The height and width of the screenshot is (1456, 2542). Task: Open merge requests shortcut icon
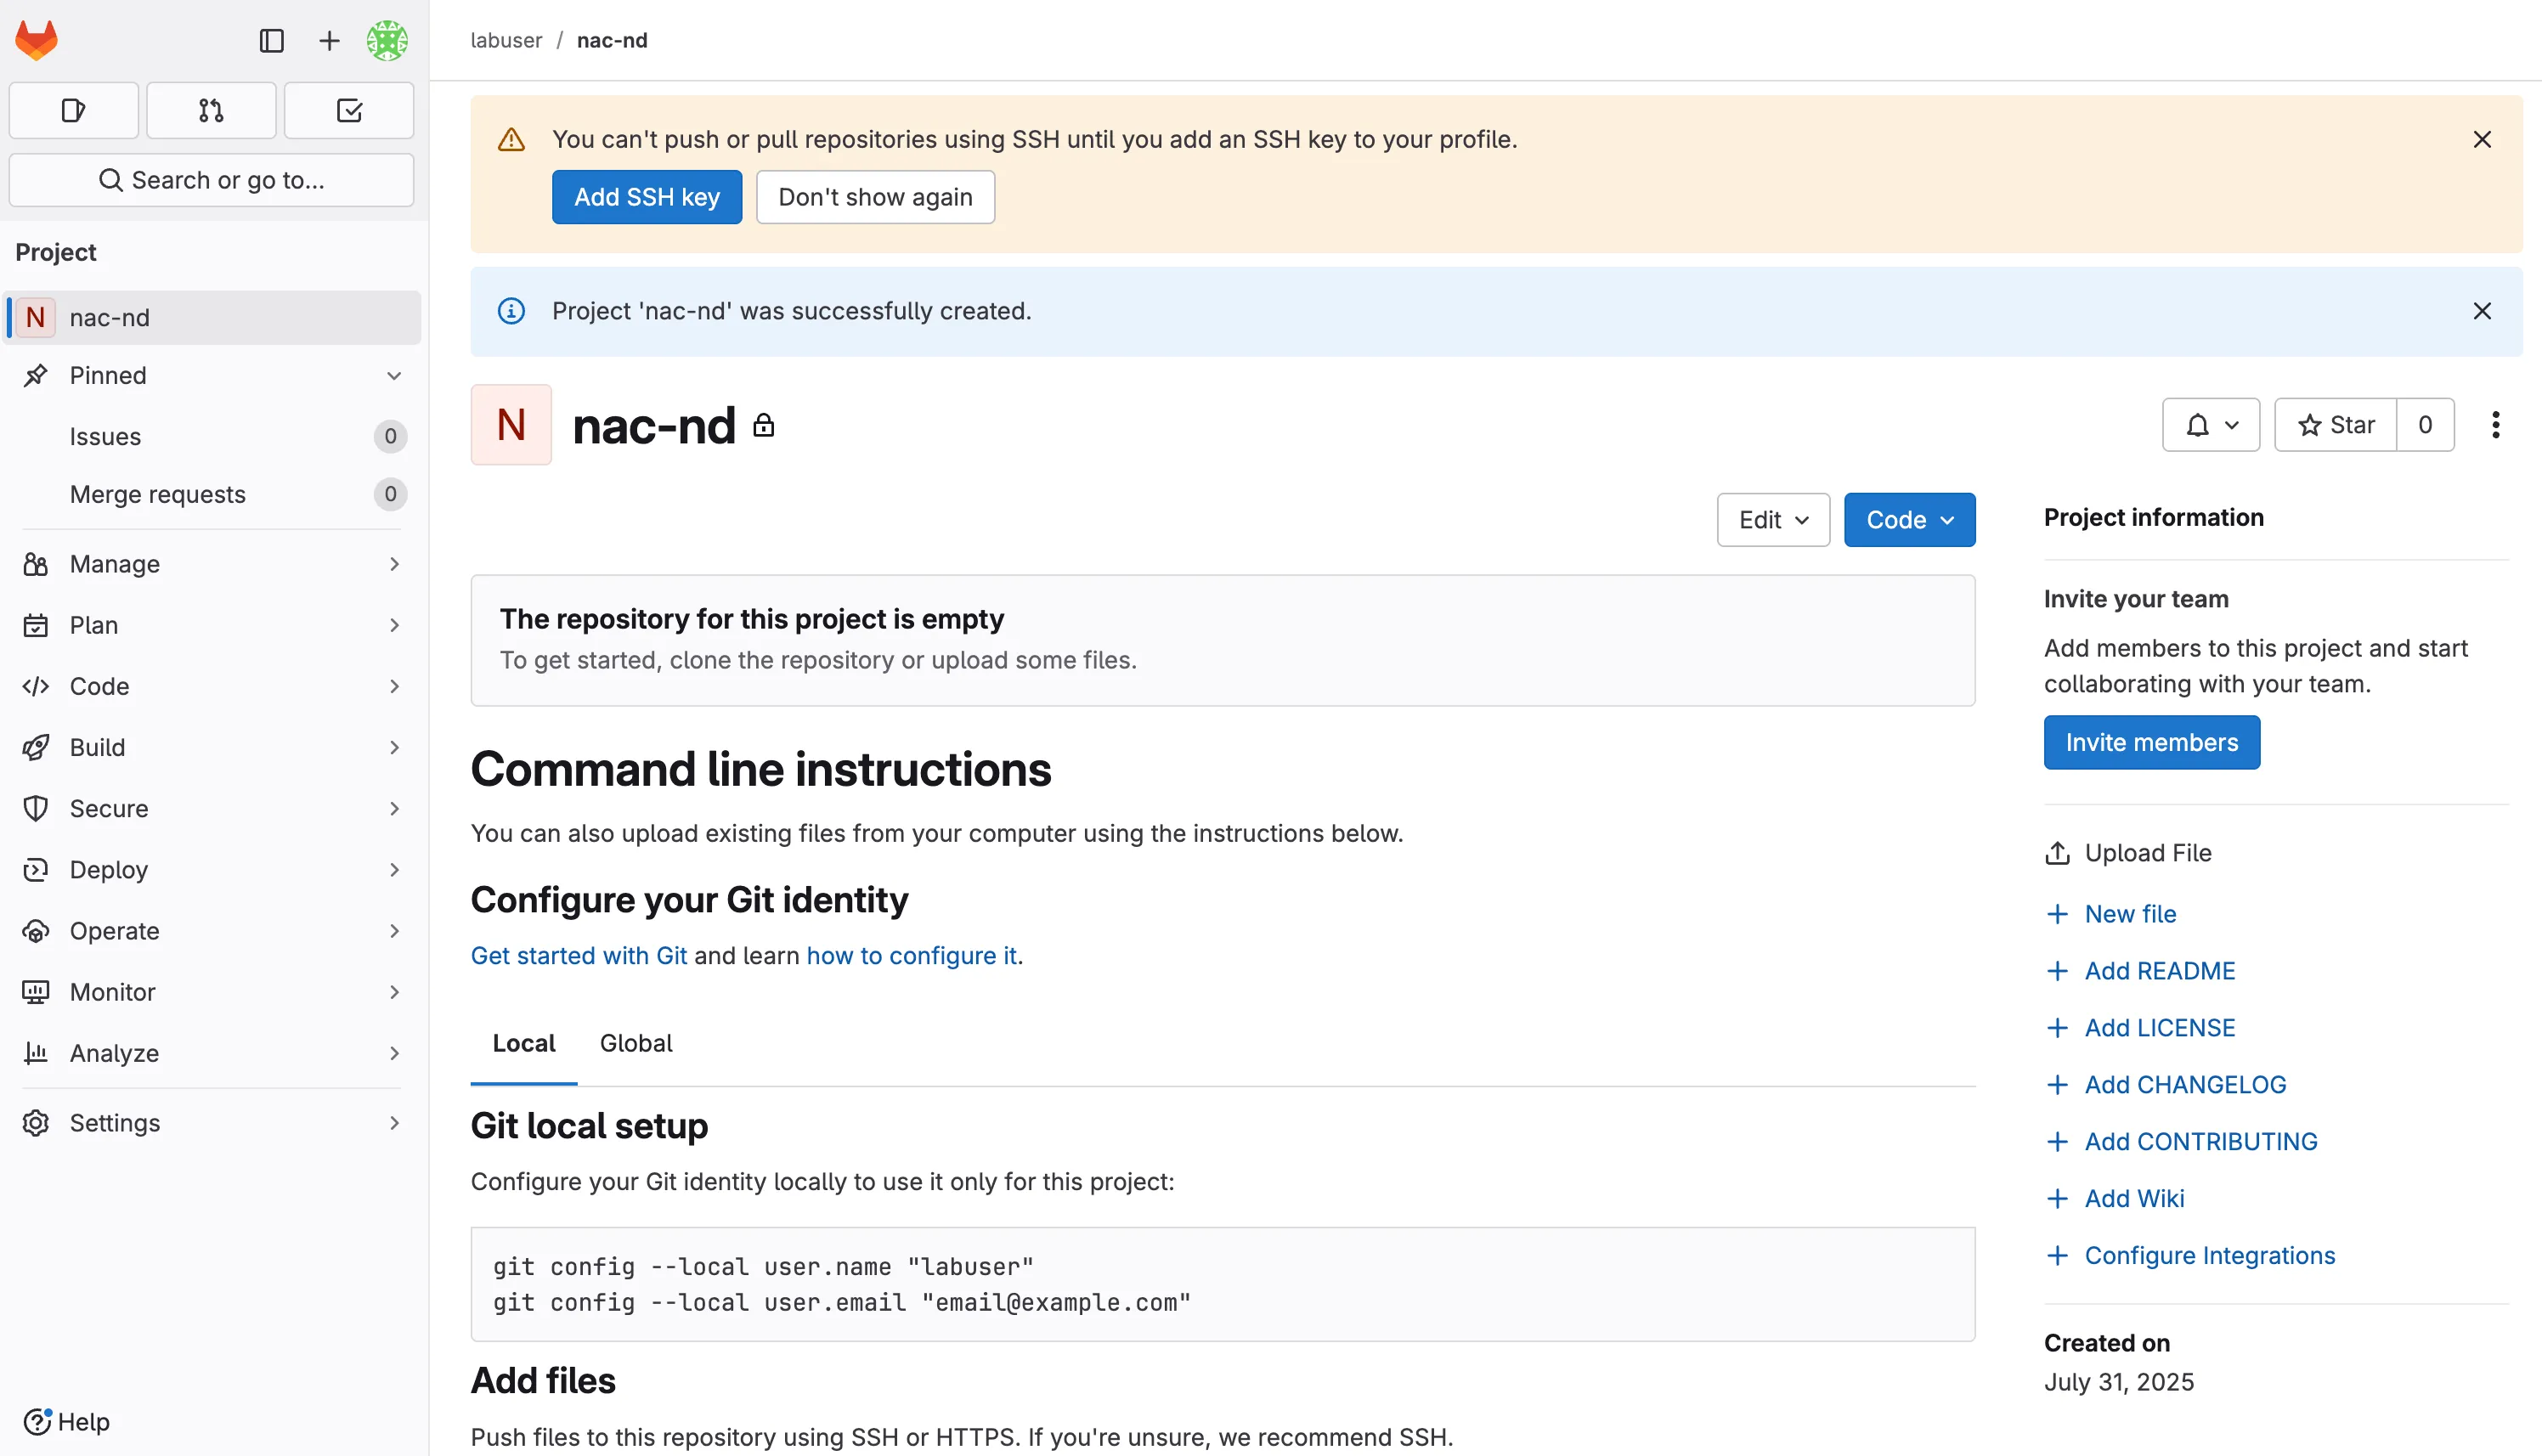point(211,110)
